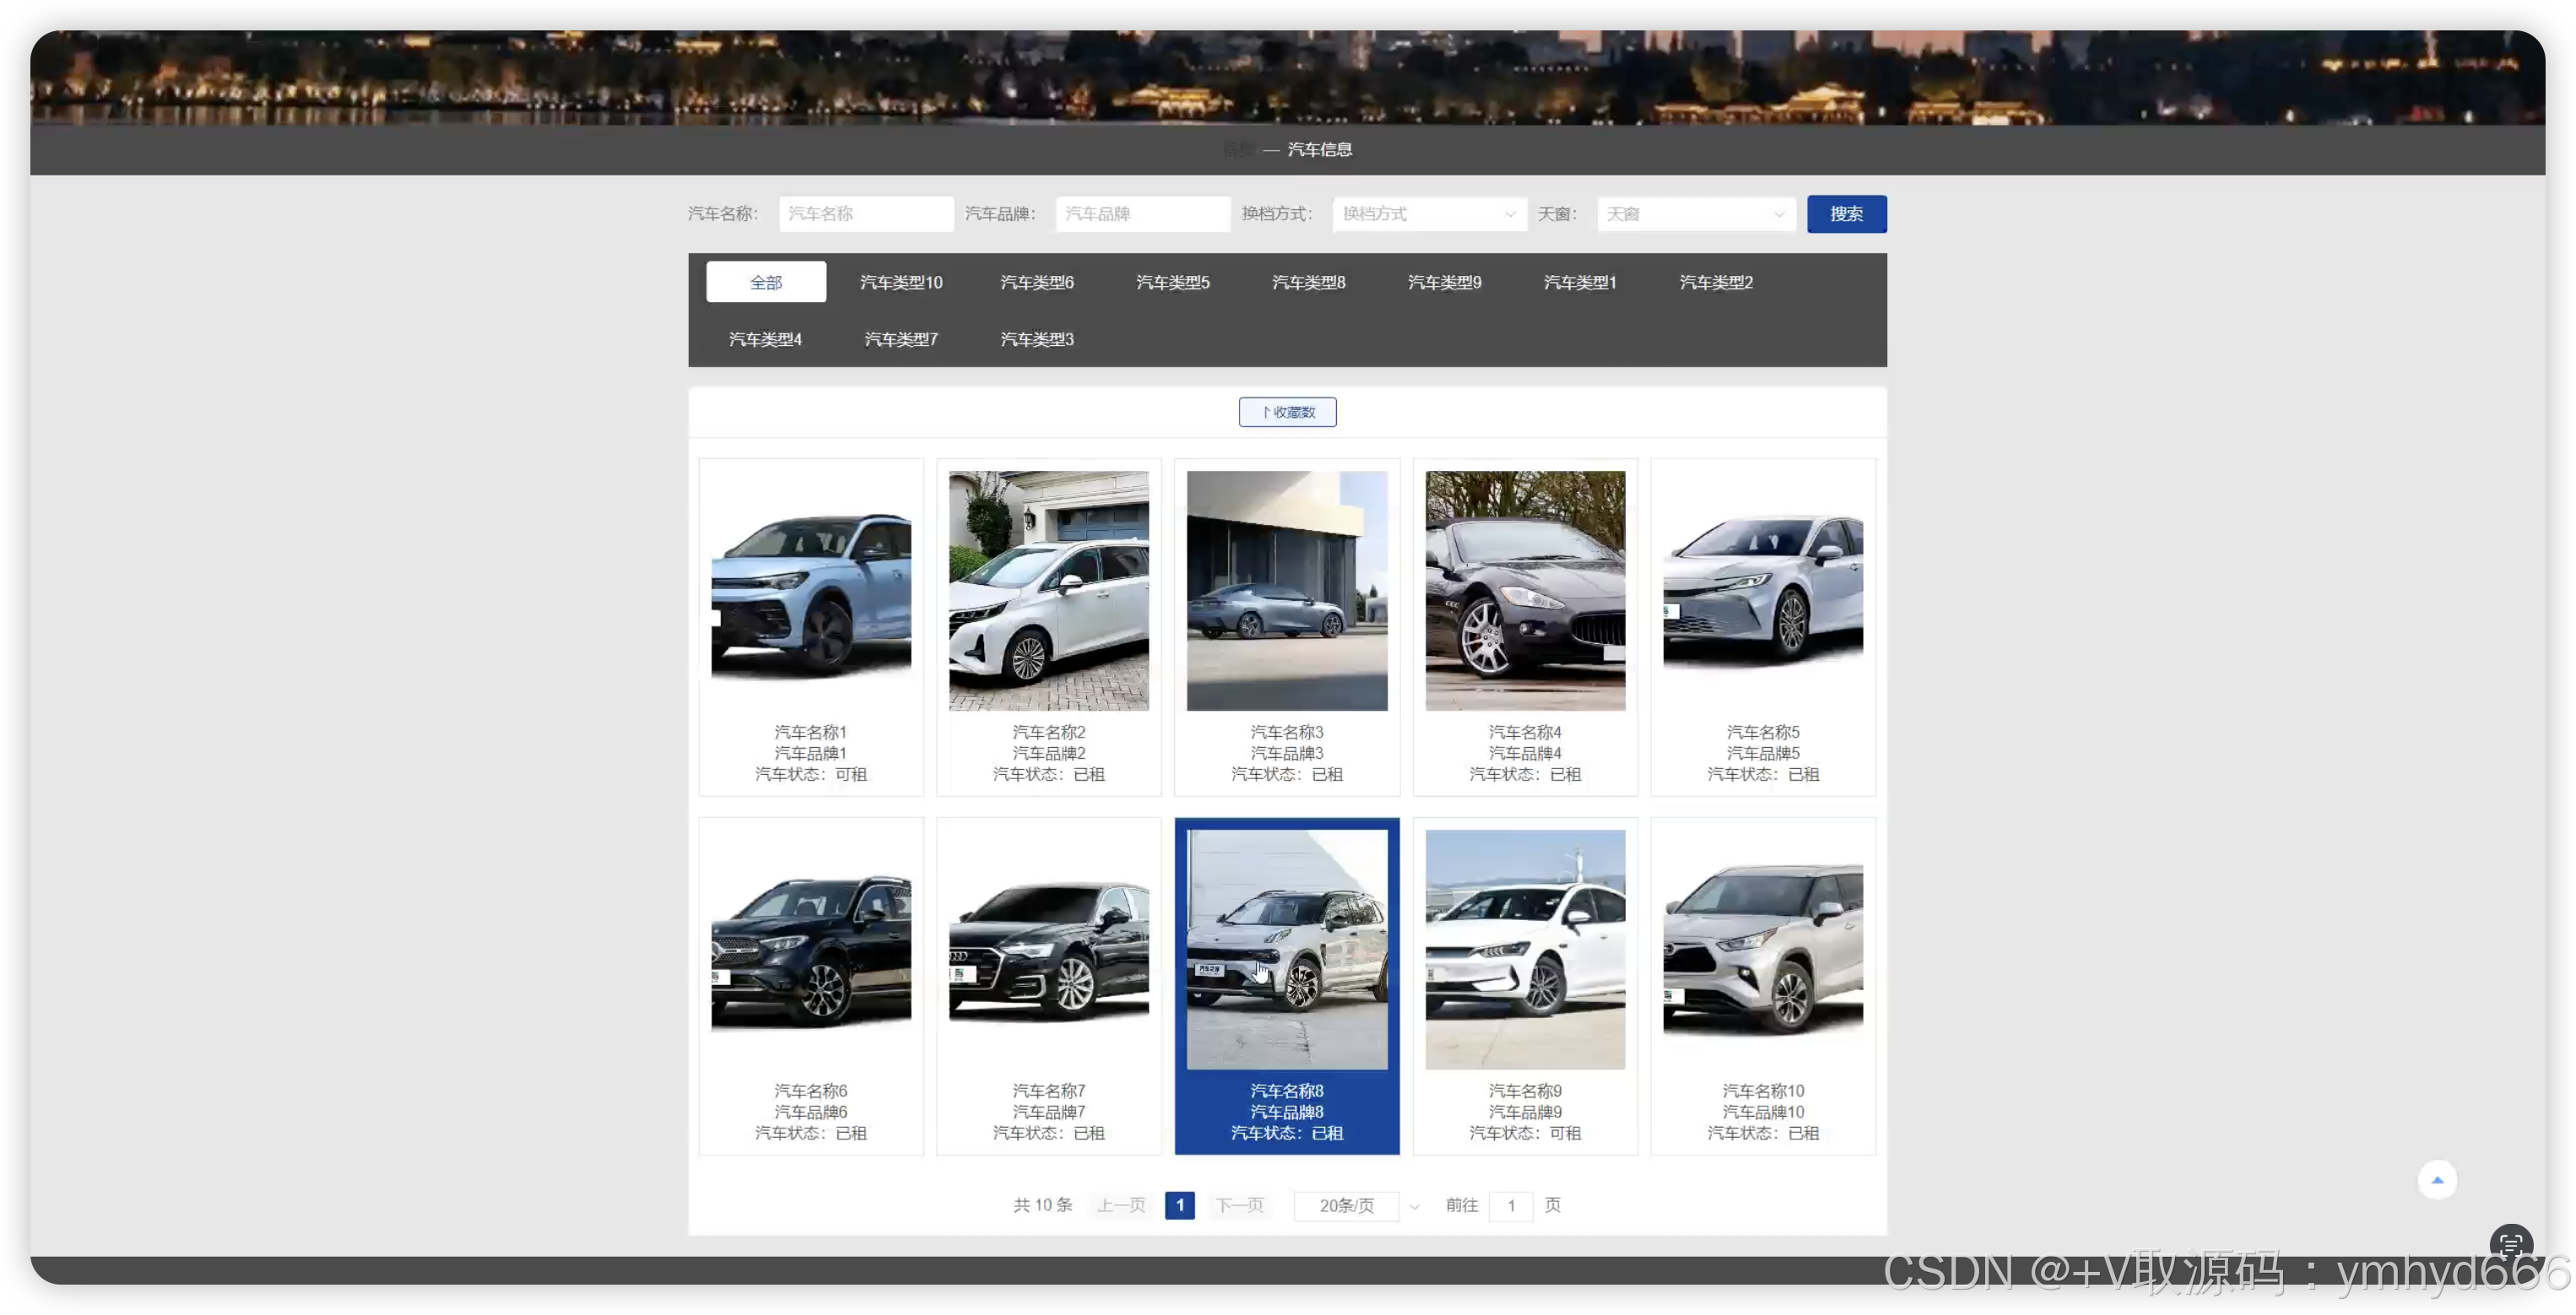2576x1315 pixels.
Task: Click the scroll-to-top arrow icon
Action: point(2437,1180)
